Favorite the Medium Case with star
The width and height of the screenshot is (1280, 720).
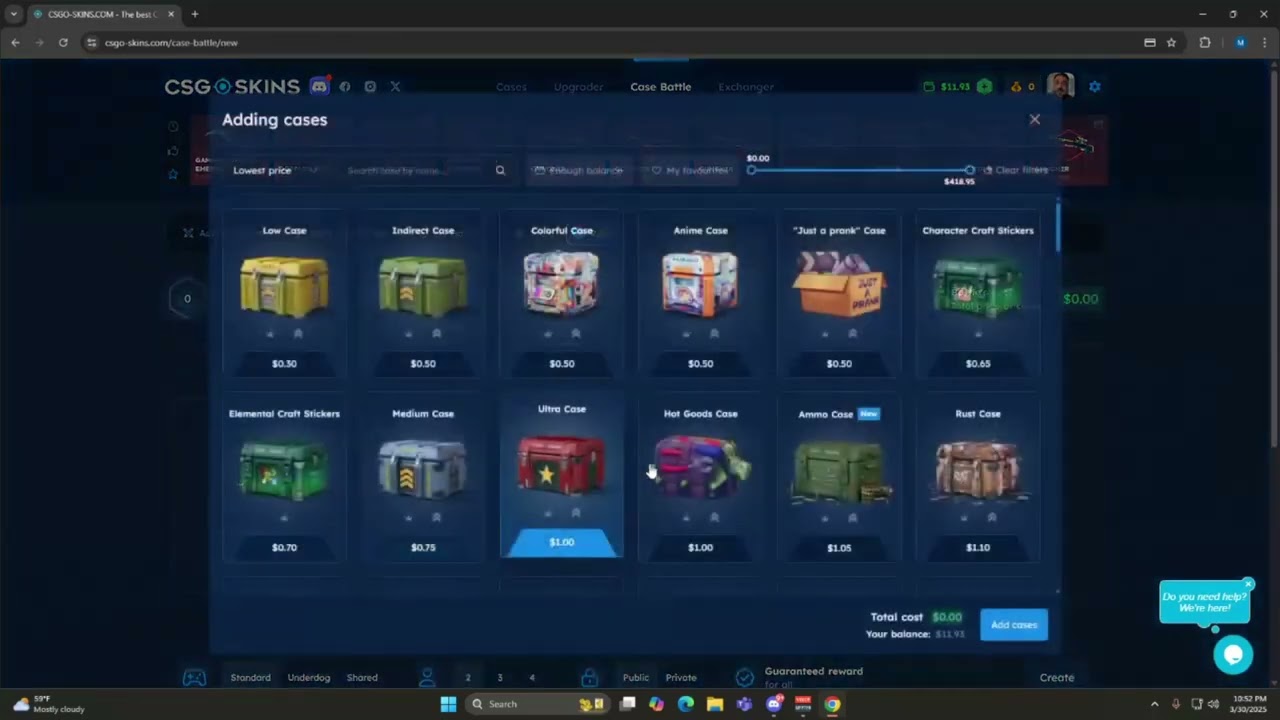(x=408, y=518)
